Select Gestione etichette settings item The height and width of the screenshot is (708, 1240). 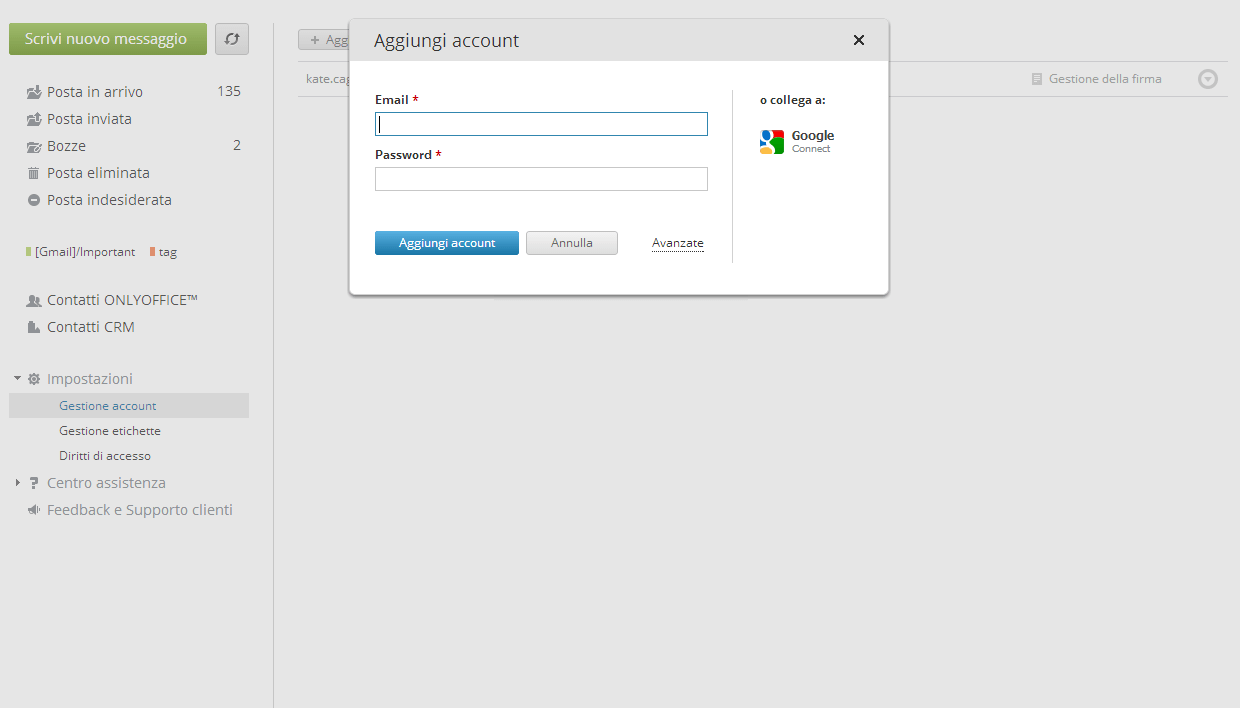point(110,431)
